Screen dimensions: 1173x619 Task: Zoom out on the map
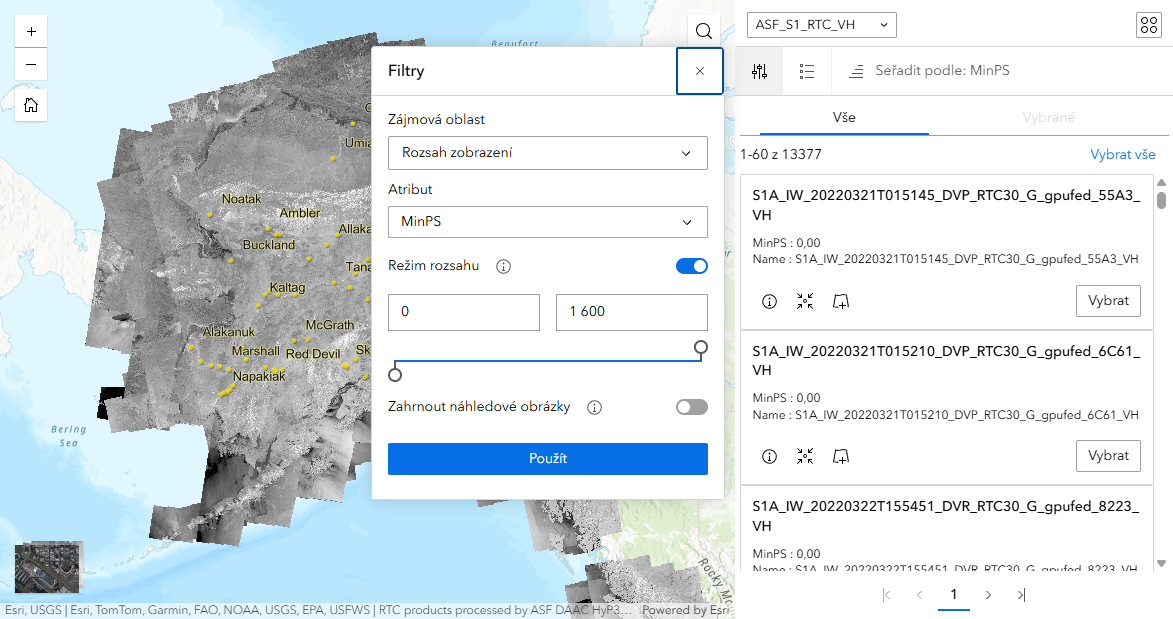[x=31, y=64]
